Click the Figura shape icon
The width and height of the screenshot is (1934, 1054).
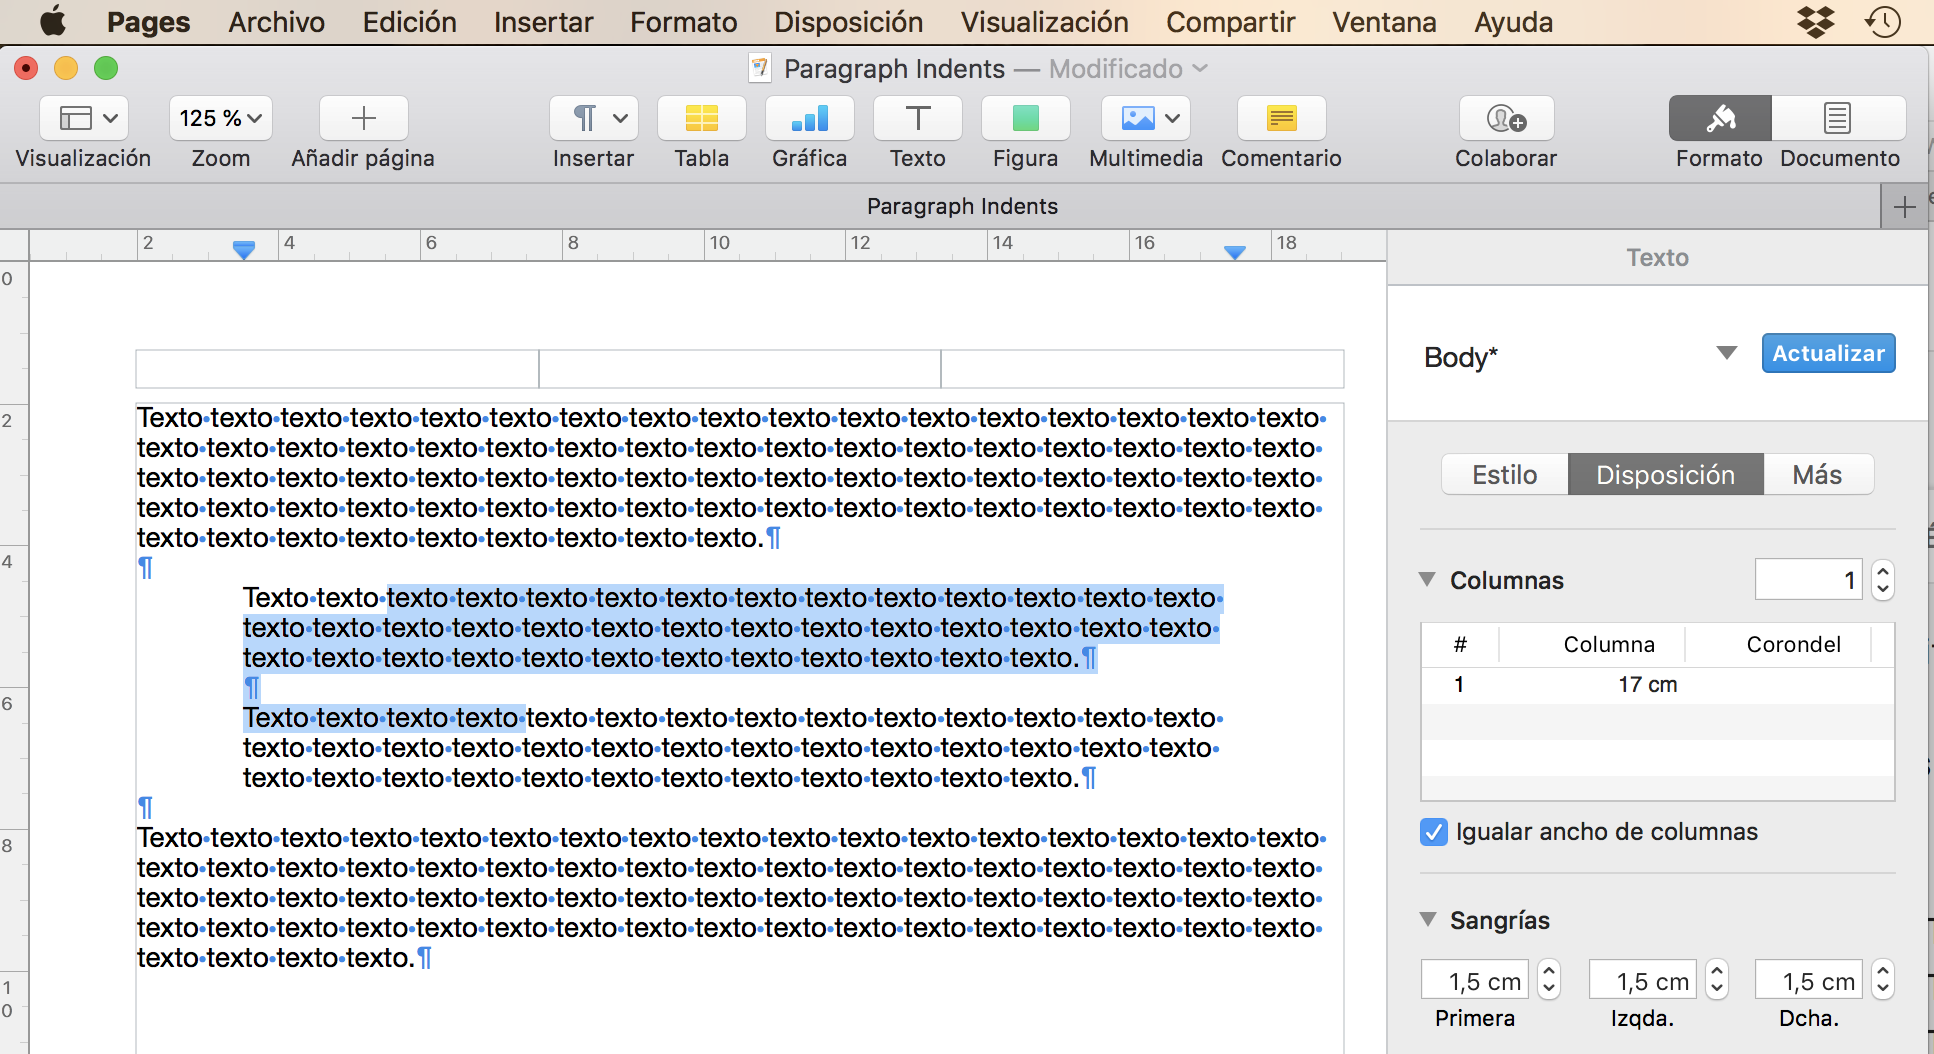pos(1025,119)
